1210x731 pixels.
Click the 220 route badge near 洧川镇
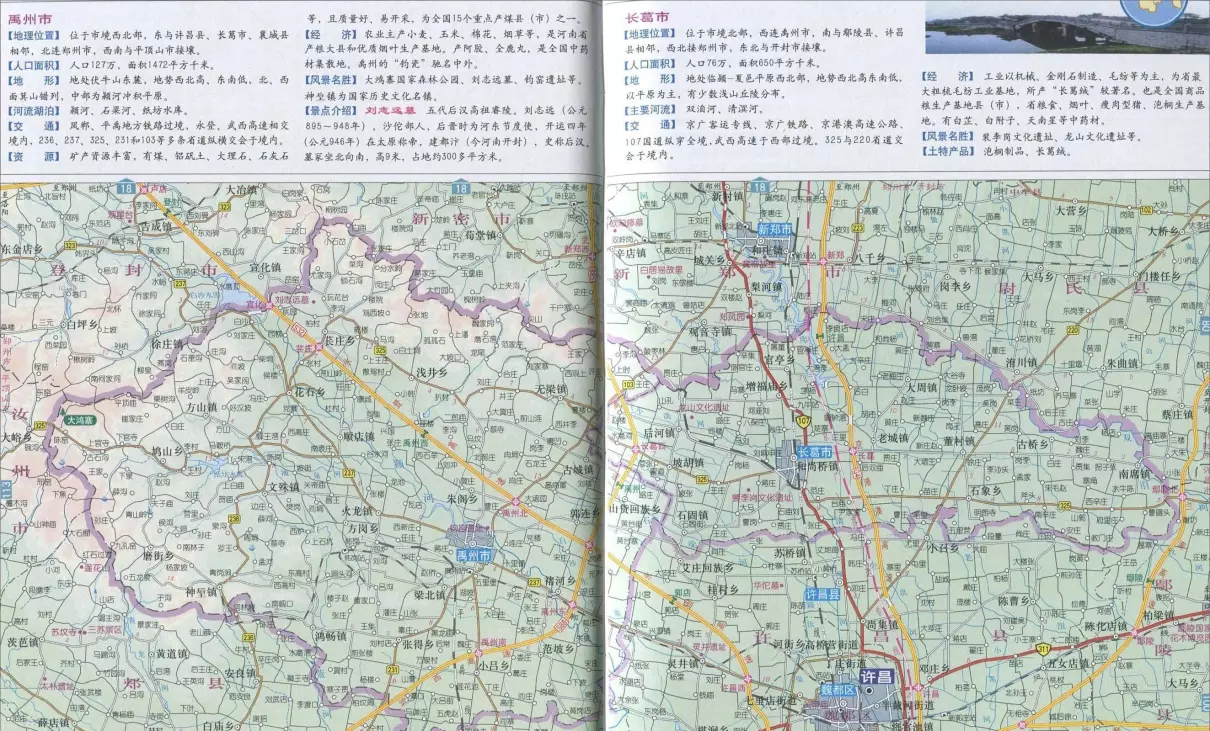coord(1073,329)
